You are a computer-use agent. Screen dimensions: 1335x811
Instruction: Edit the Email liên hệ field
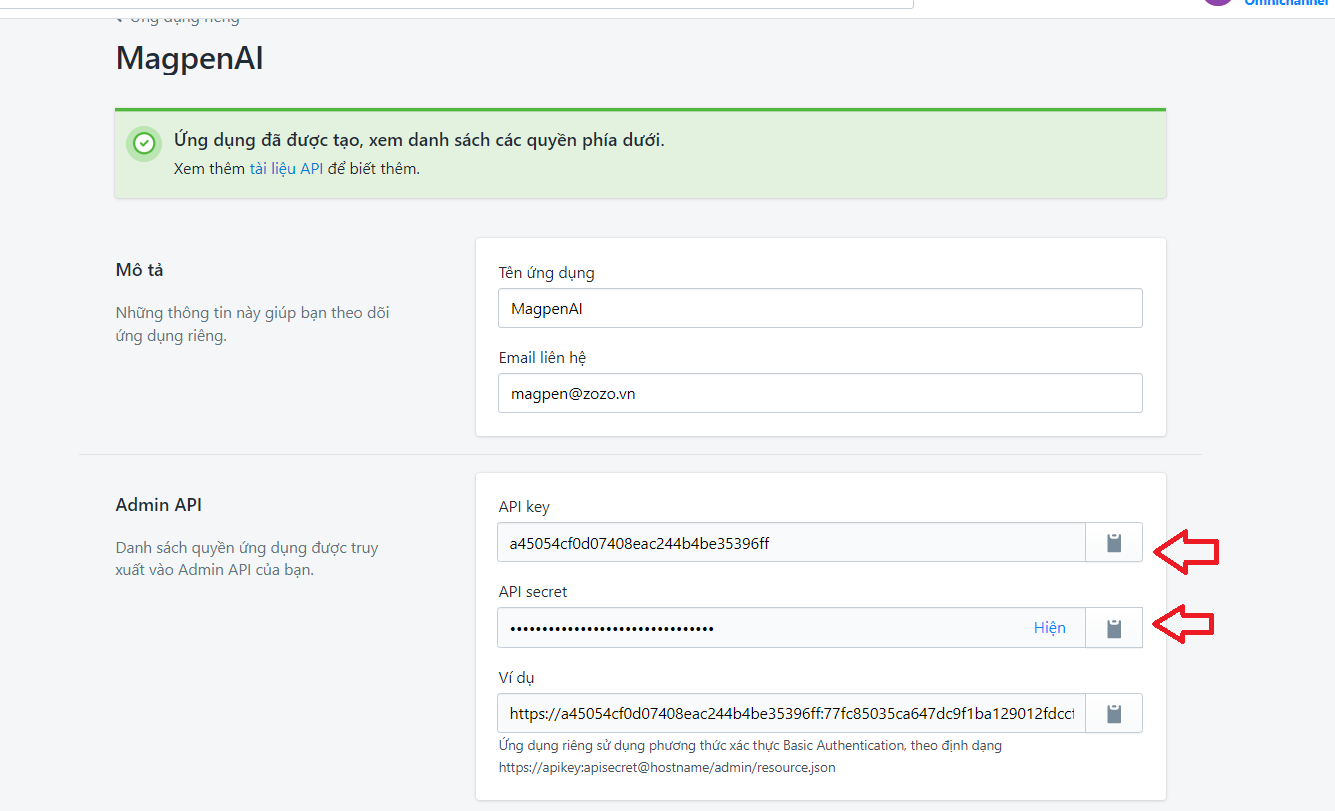click(820, 393)
